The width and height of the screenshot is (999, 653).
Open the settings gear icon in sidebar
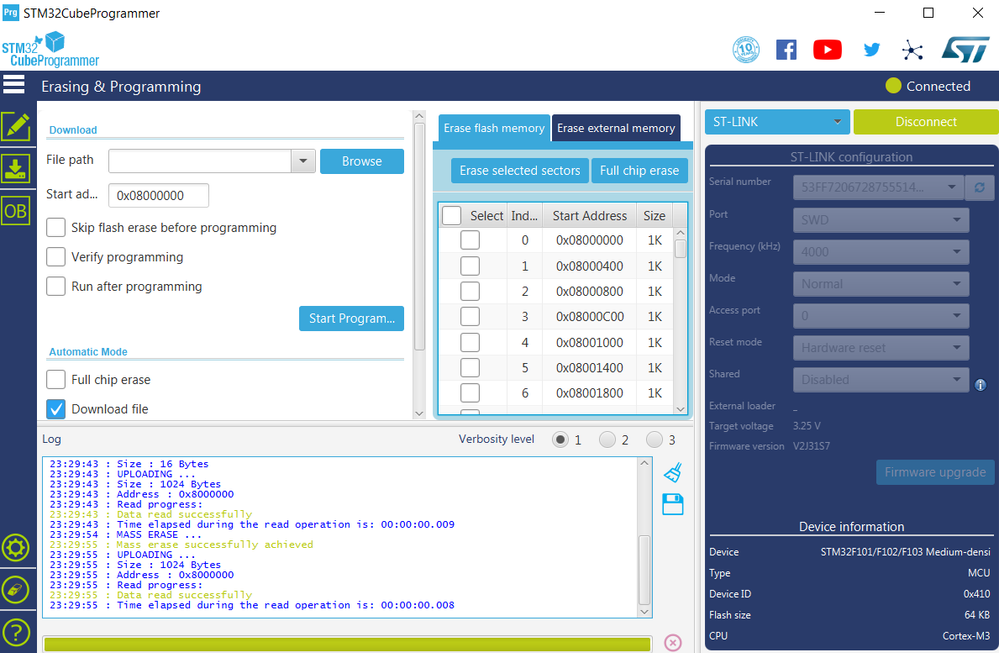click(x=15, y=547)
